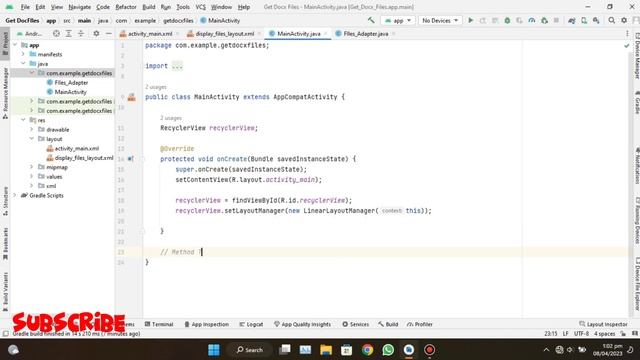
Task: Toggle the Gradle panel on right edge
Action: 636,103
